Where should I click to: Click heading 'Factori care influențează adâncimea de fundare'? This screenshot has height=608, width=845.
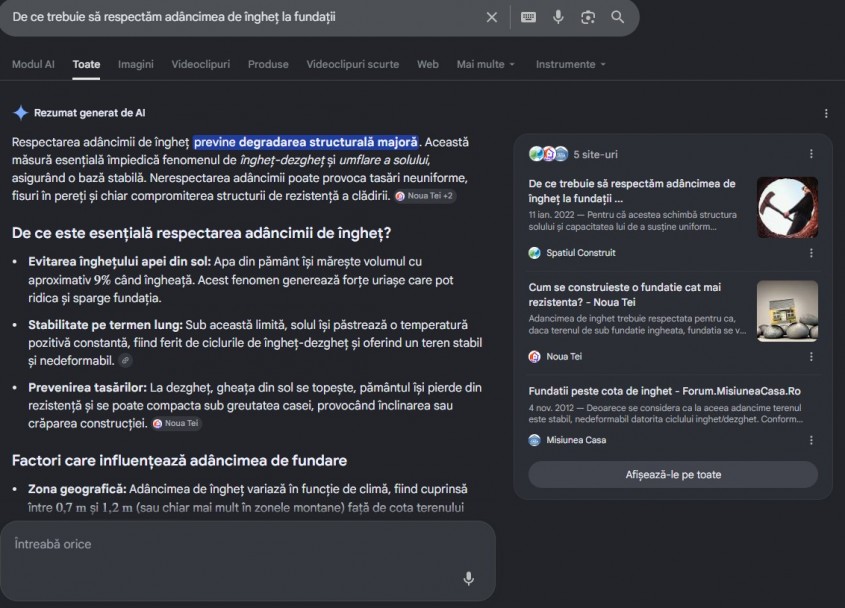(x=179, y=460)
